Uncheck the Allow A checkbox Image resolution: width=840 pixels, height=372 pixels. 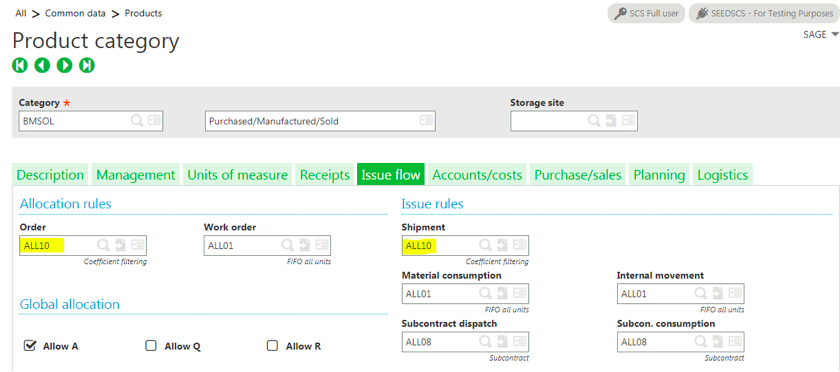coord(30,346)
